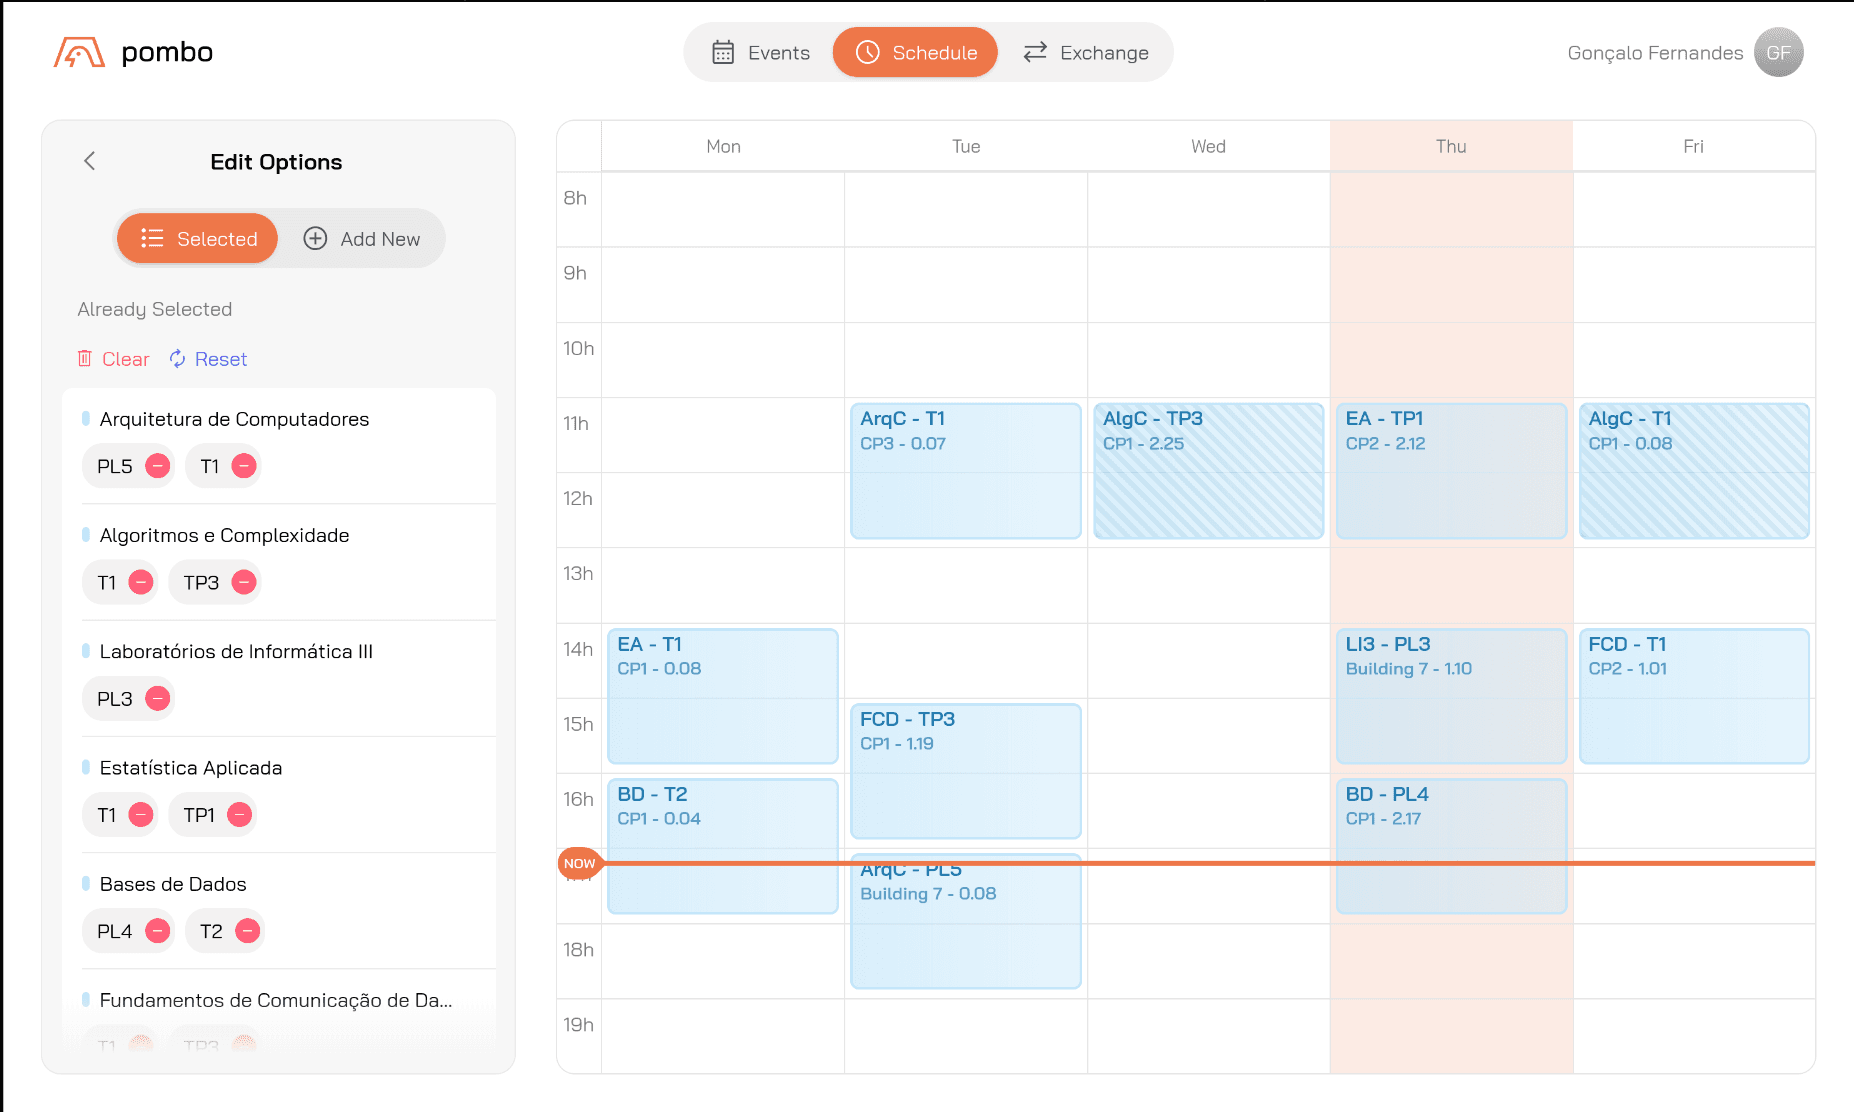The height and width of the screenshot is (1112, 1854).
Task: Remove T1 shift from Estatística Aplicada
Action: coord(141,815)
